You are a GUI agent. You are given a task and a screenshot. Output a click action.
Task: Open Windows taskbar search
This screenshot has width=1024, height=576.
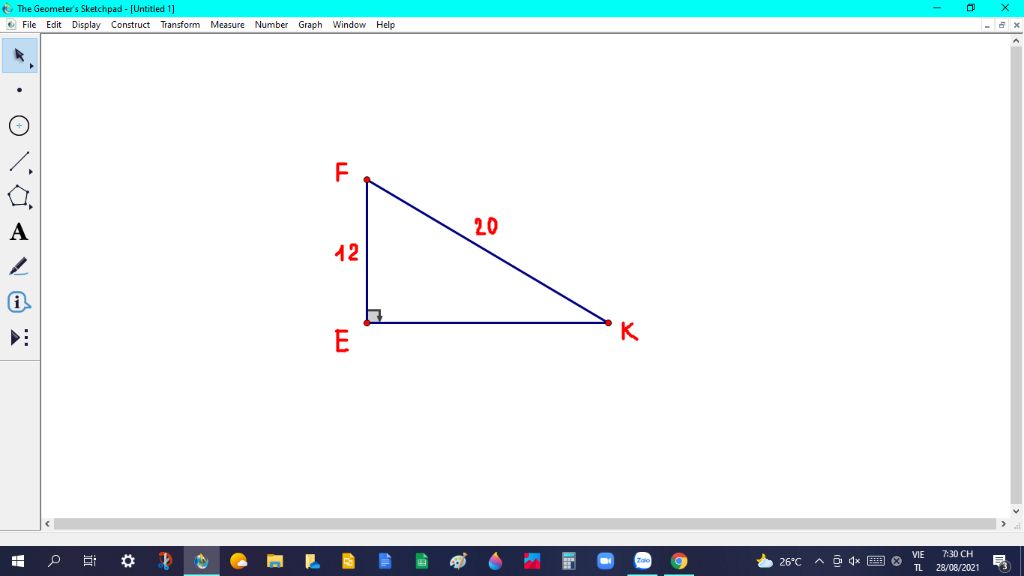point(54,561)
